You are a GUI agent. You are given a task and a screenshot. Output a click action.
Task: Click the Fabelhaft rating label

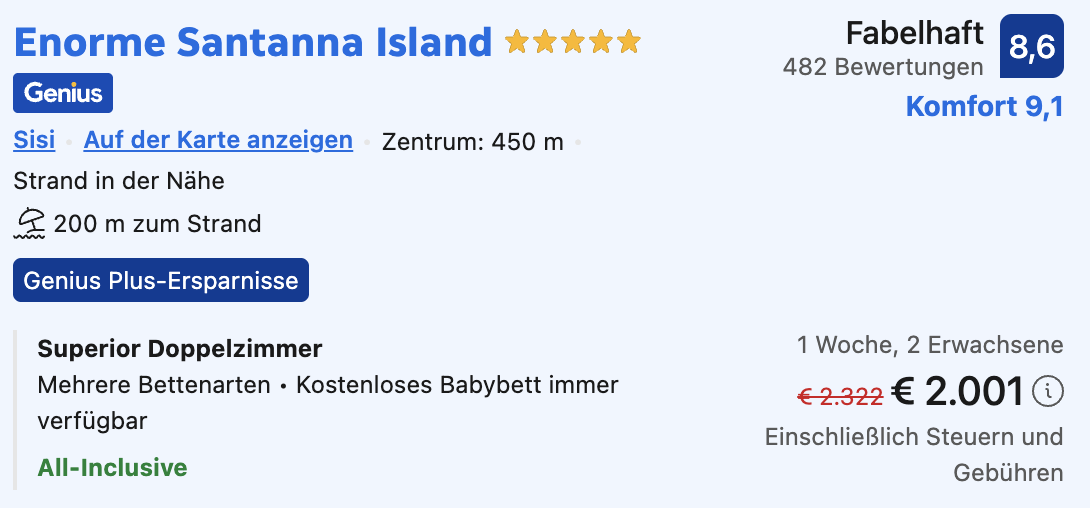(914, 33)
